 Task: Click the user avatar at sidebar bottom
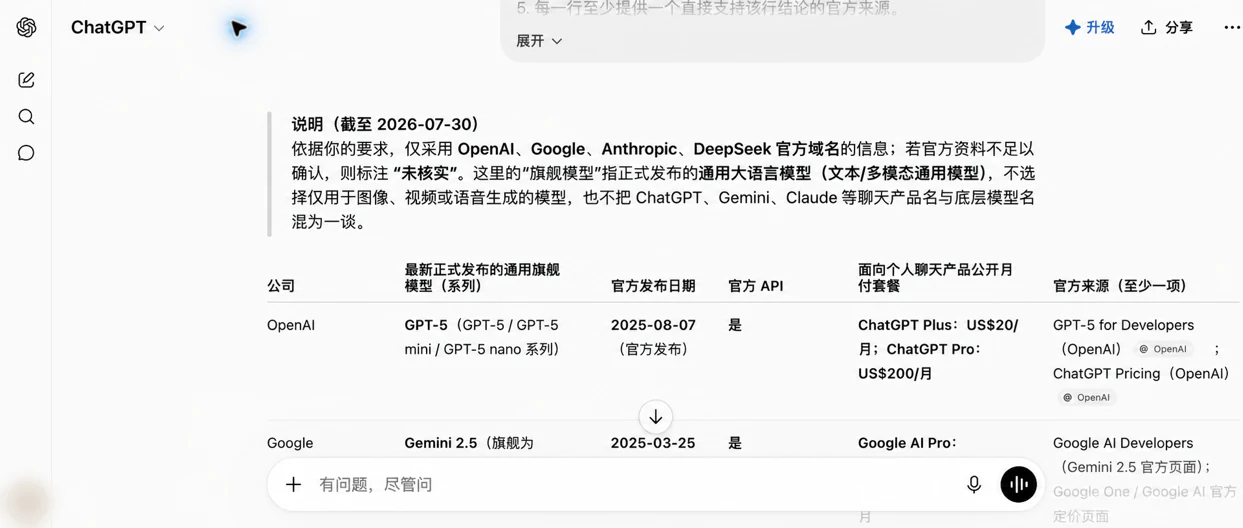pos(27,502)
